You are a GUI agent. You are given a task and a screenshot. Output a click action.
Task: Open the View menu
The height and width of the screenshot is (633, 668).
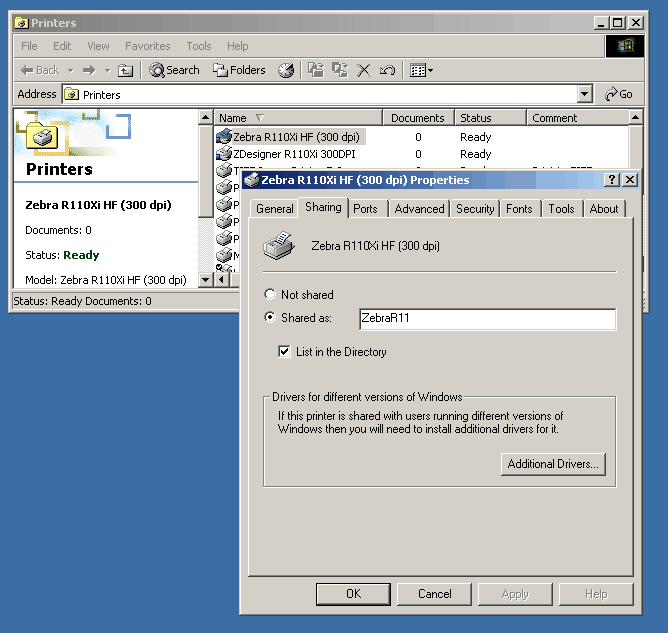(x=98, y=46)
